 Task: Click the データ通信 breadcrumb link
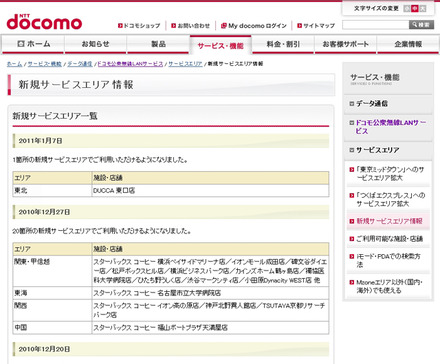click(x=80, y=64)
